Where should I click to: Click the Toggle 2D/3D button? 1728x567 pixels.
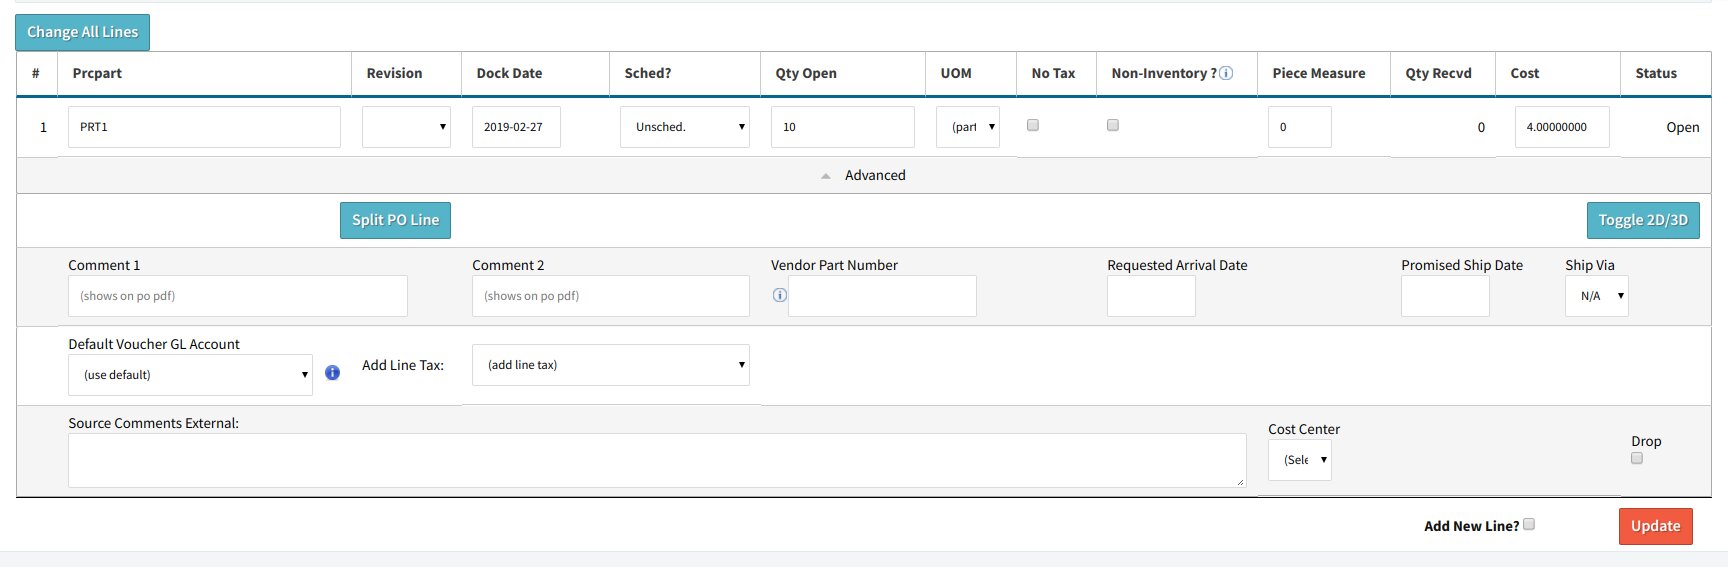tap(1643, 220)
